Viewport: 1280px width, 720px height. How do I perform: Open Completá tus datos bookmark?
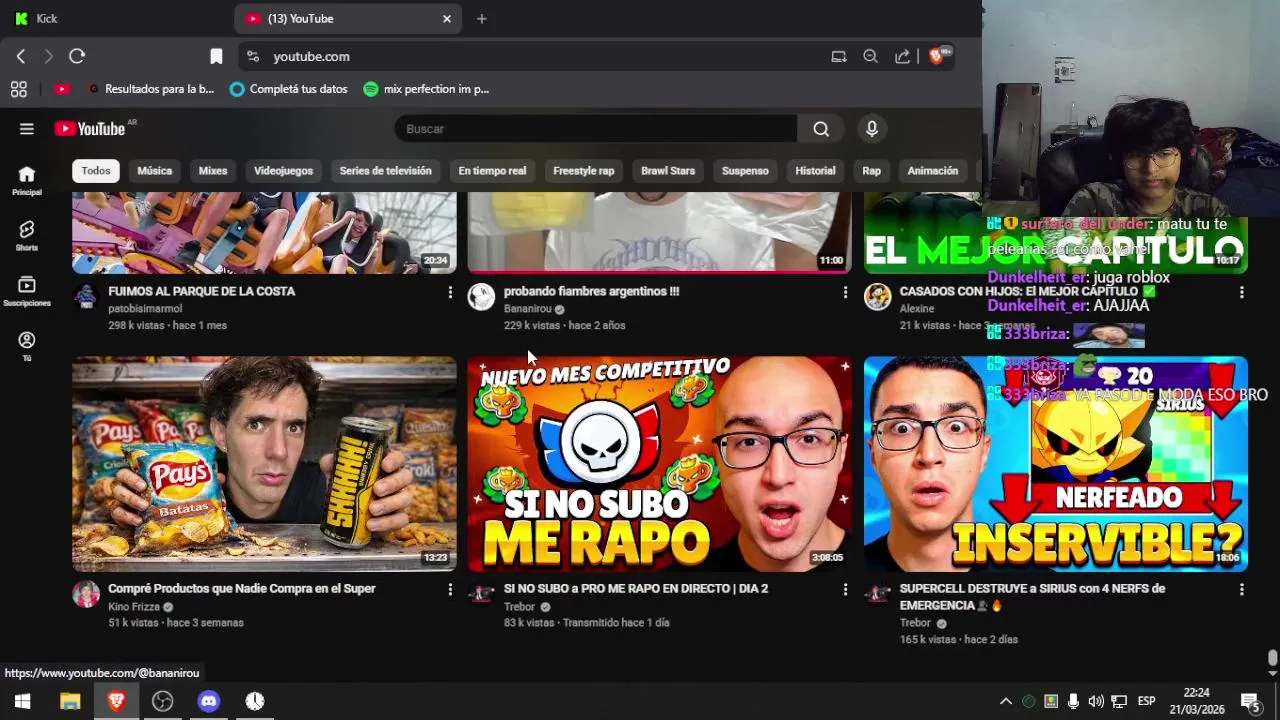(288, 89)
